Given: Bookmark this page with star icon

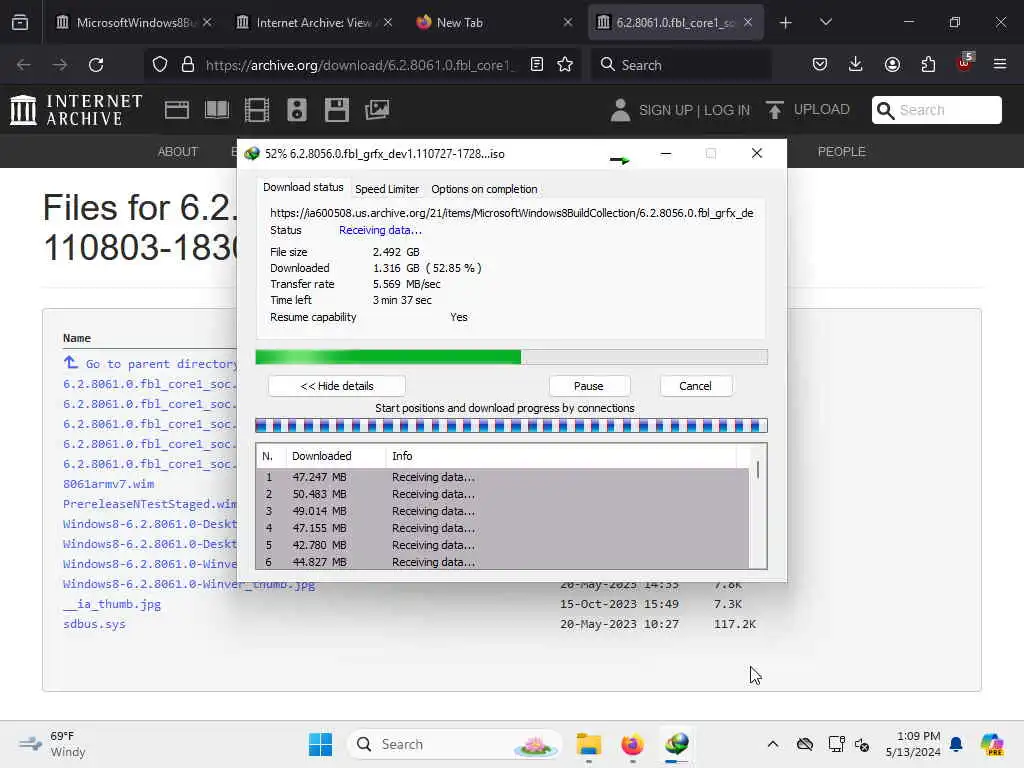Looking at the screenshot, I should click(565, 65).
